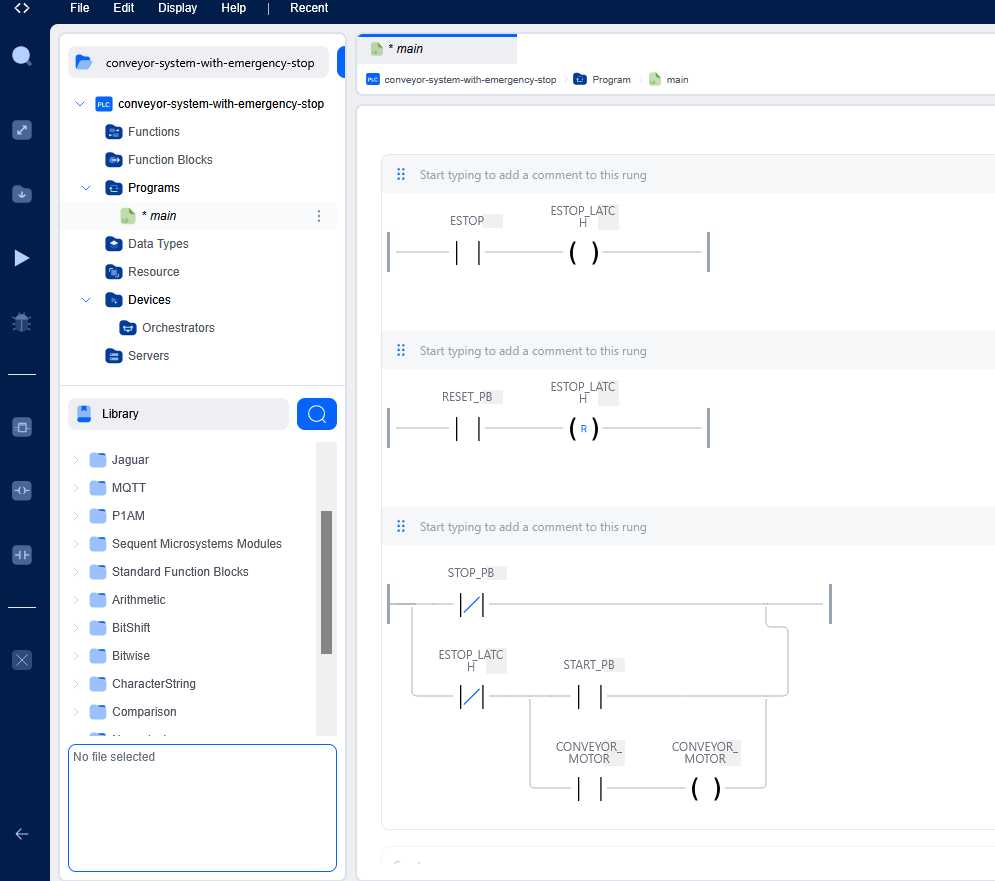Image resolution: width=995 pixels, height=881 pixels.
Task: Select the ESTOP_LATCH negated contact in third rung
Action: (x=471, y=696)
